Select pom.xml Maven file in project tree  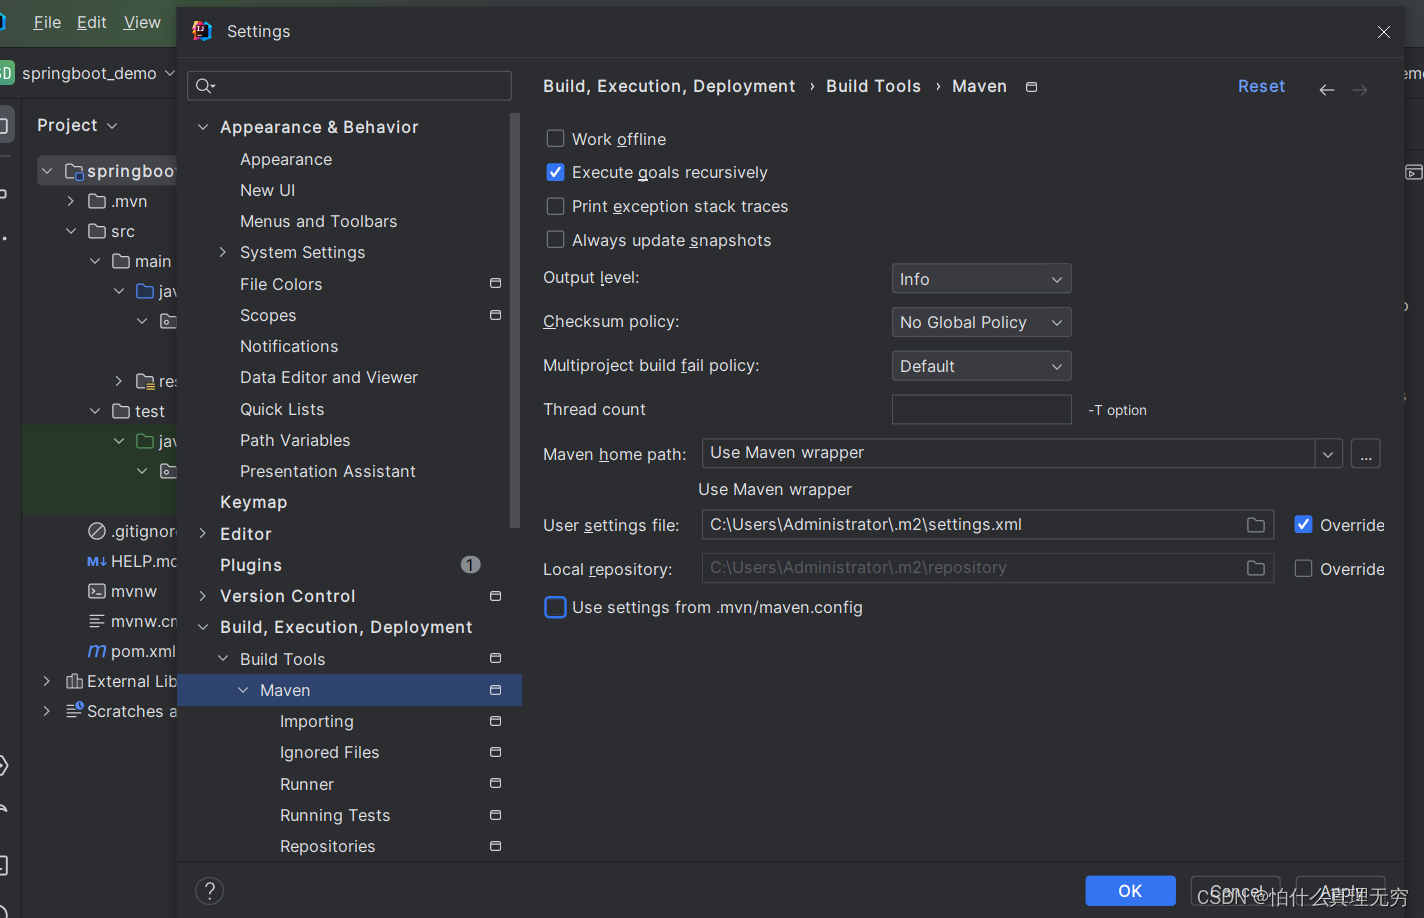click(132, 651)
